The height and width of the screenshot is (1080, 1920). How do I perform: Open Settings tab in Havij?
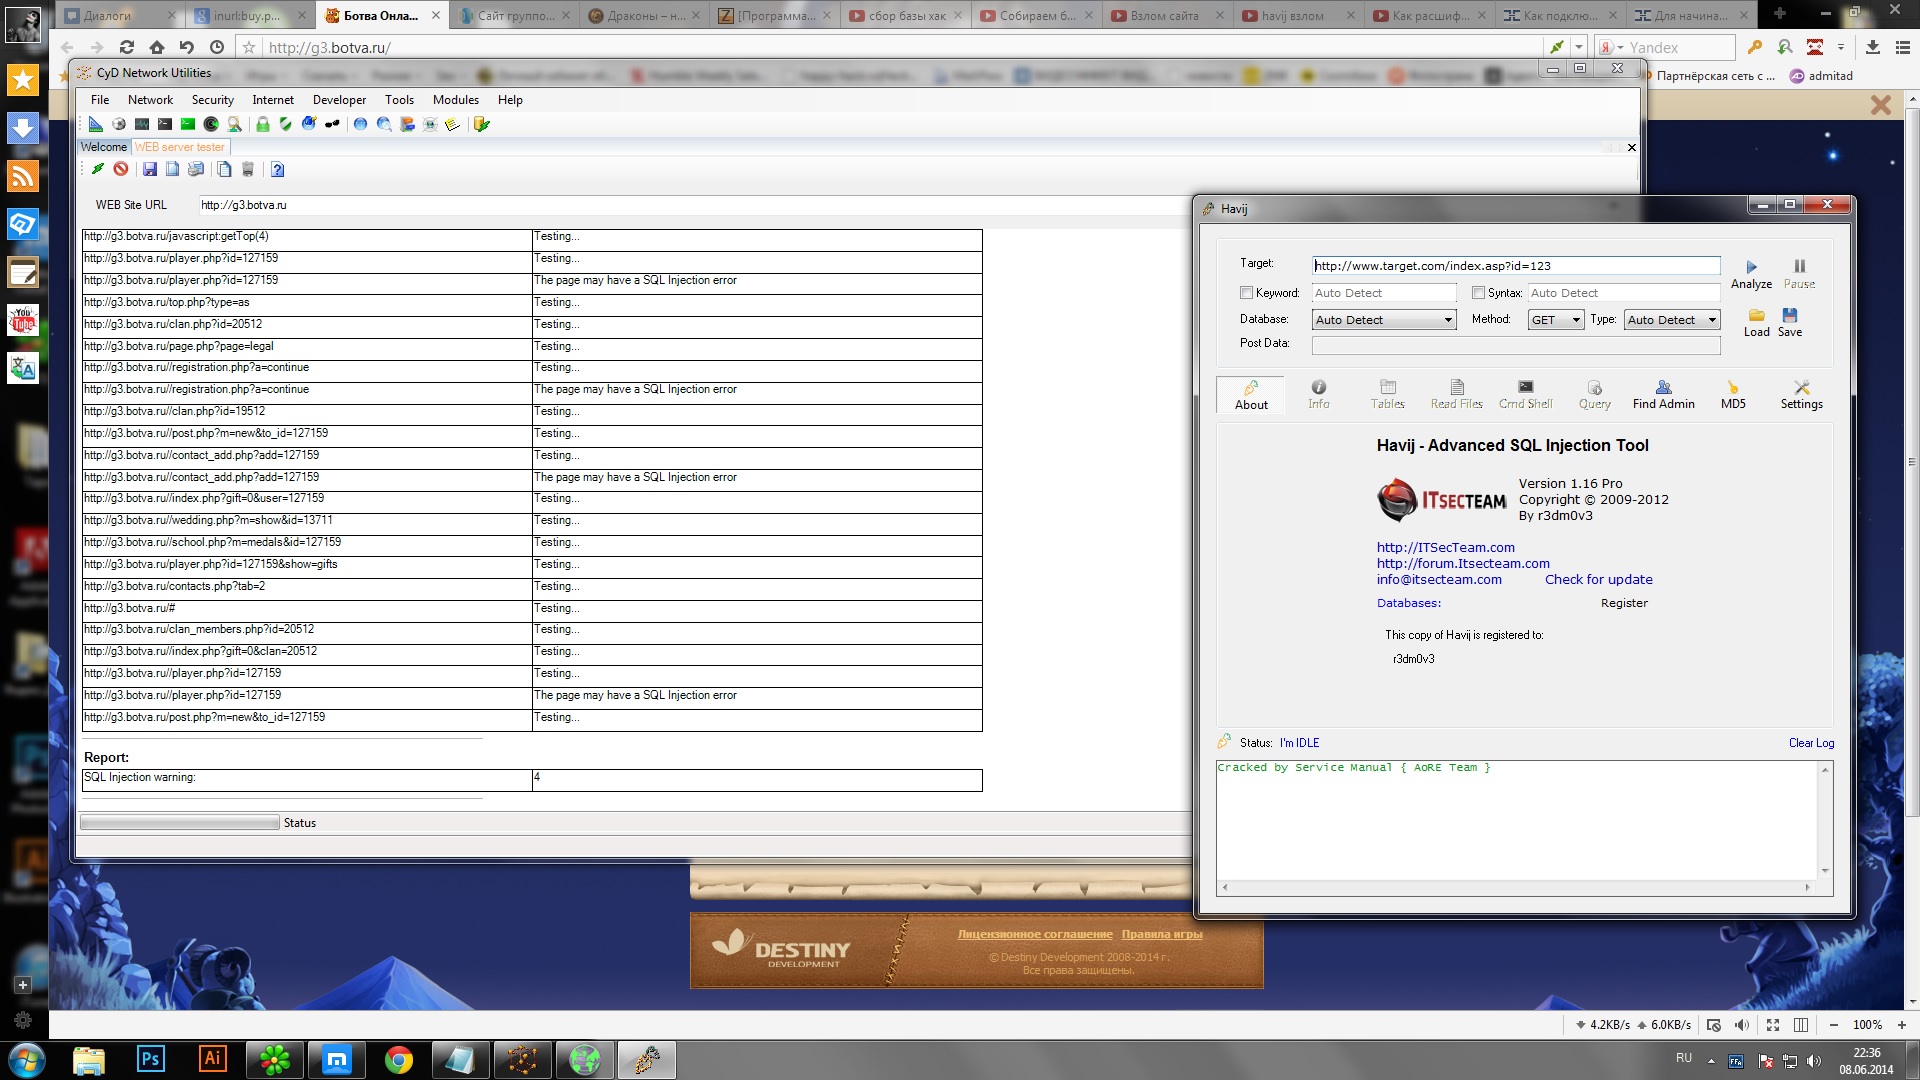[x=1801, y=394]
